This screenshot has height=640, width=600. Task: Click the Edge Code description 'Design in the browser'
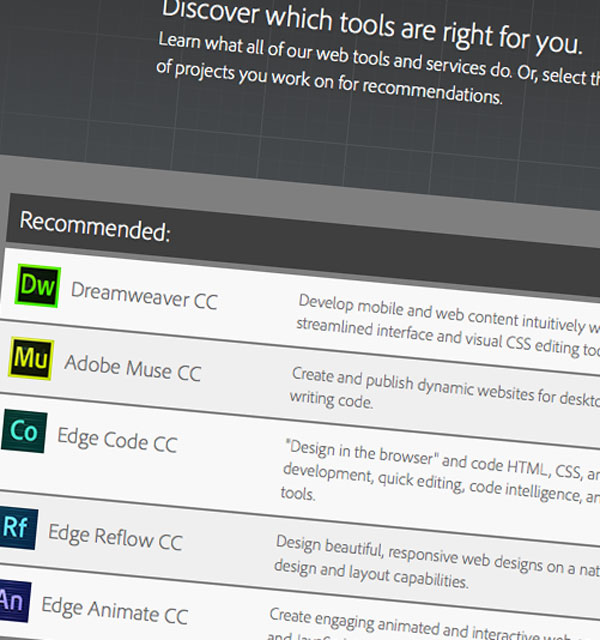point(362,452)
